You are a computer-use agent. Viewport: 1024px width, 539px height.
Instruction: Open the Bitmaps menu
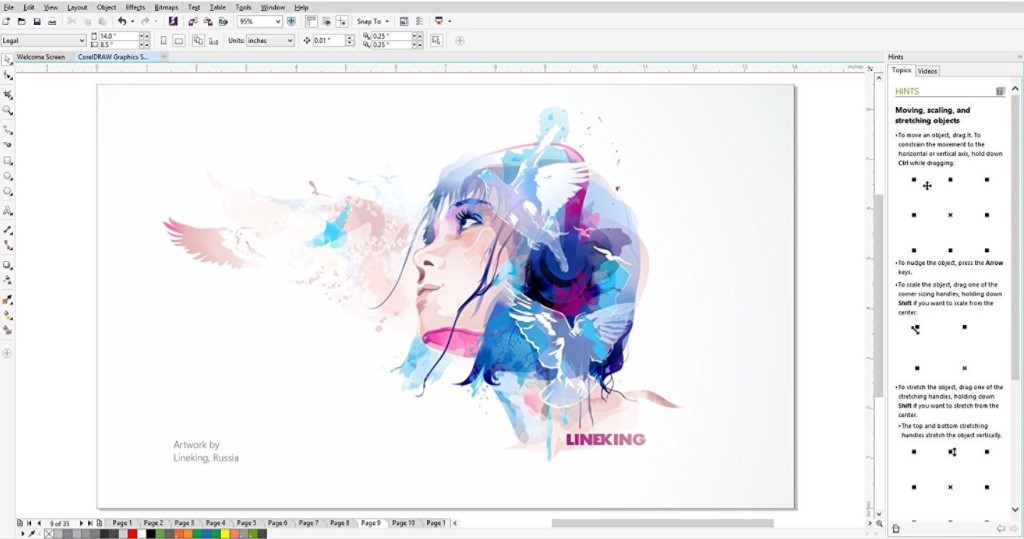tap(166, 7)
